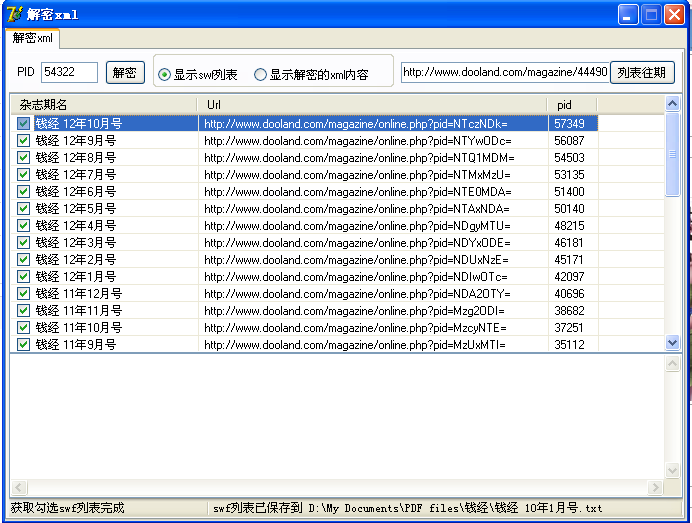Click the application icon in title bar
The image size is (692, 523).
click(x=14, y=14)
